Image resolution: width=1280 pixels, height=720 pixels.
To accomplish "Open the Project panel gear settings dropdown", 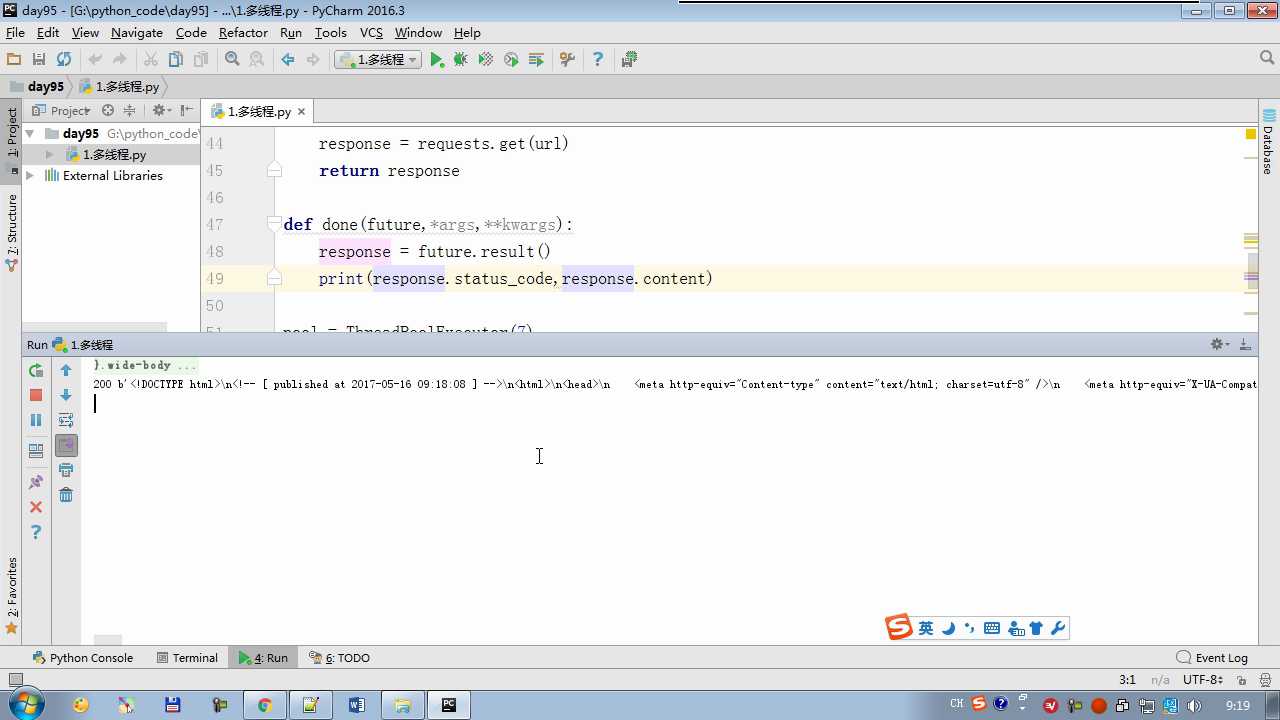I will click(x=161, y=111).
